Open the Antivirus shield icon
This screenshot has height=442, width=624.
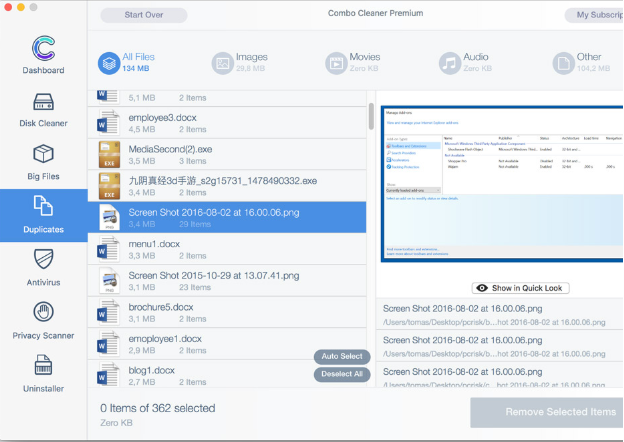43,260
